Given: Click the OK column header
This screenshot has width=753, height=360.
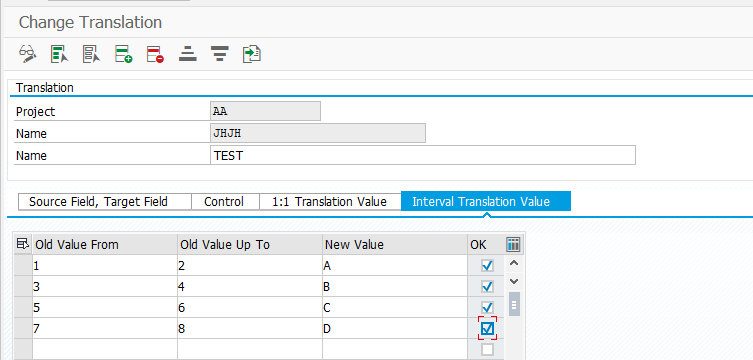Looking at the screenshot, I should [x=486, y=245].
